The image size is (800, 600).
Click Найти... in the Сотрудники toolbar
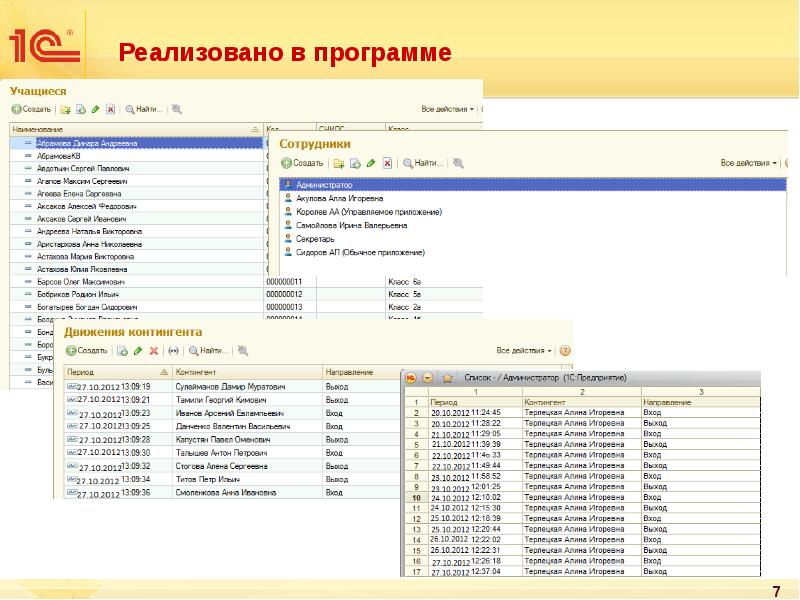[x=422, y=163]
